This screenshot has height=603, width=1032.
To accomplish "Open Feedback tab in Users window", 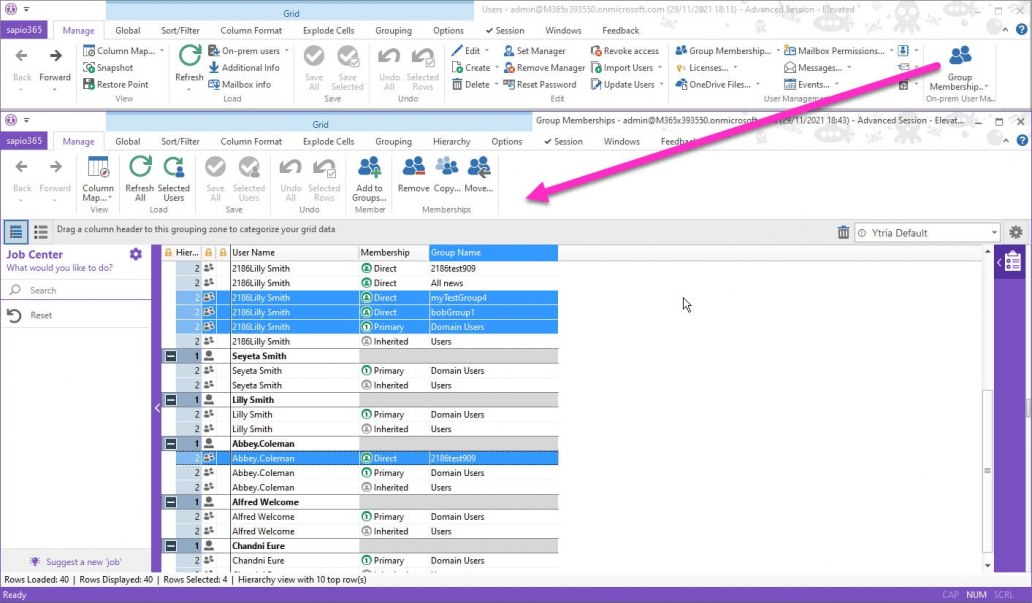I will coord(621,31).
